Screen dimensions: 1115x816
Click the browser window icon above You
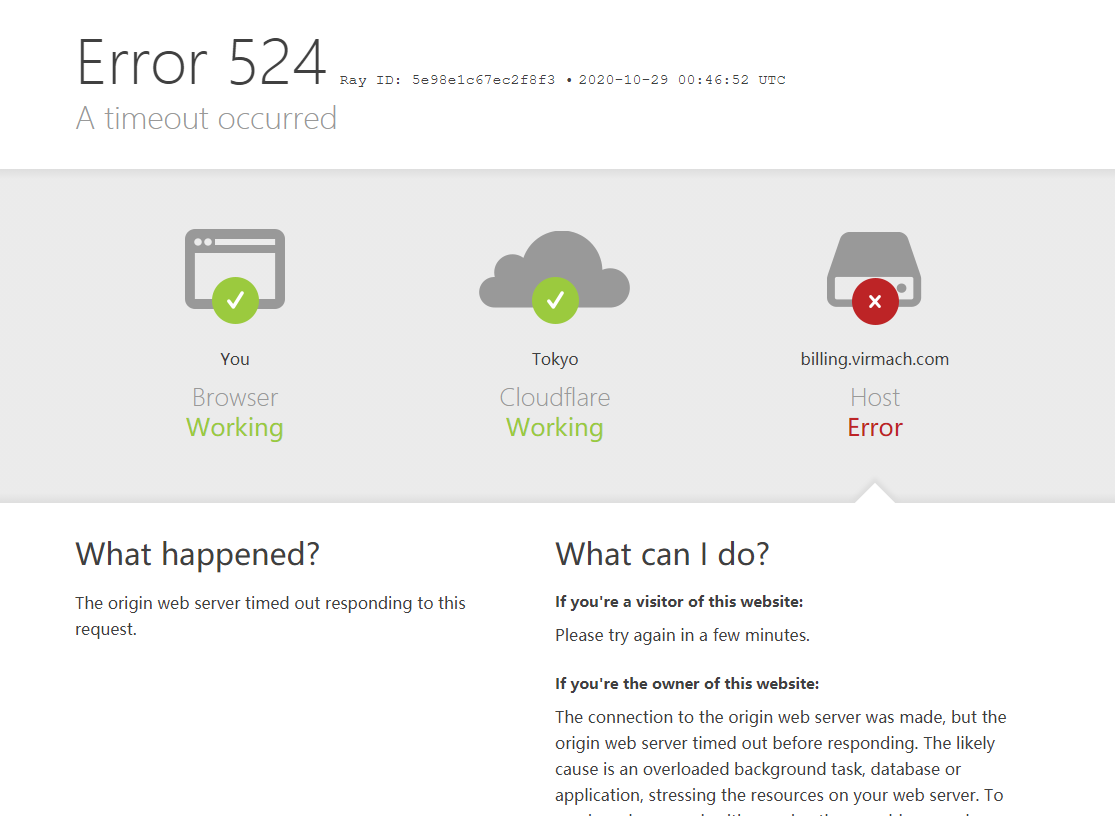pyautogui.click(x=235, y=276)
